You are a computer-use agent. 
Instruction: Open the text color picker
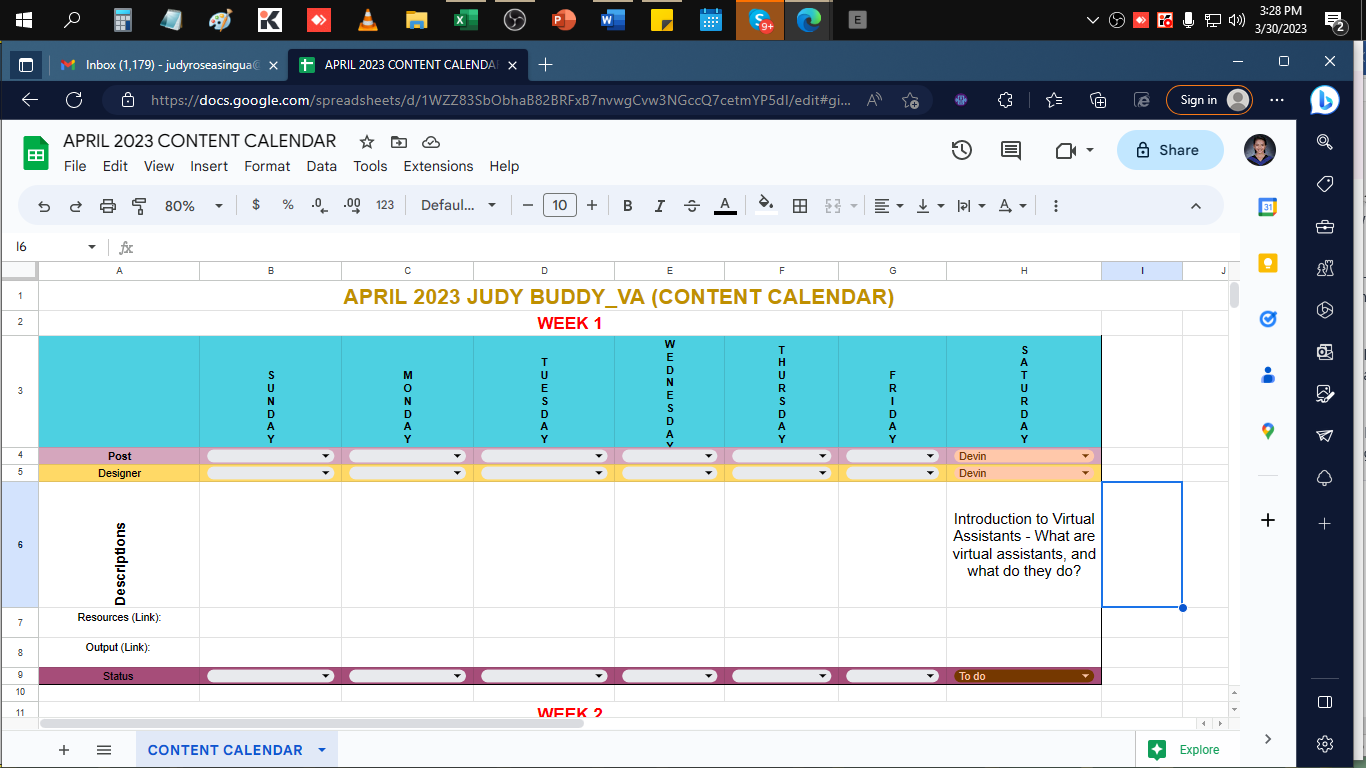click(726, 206)
